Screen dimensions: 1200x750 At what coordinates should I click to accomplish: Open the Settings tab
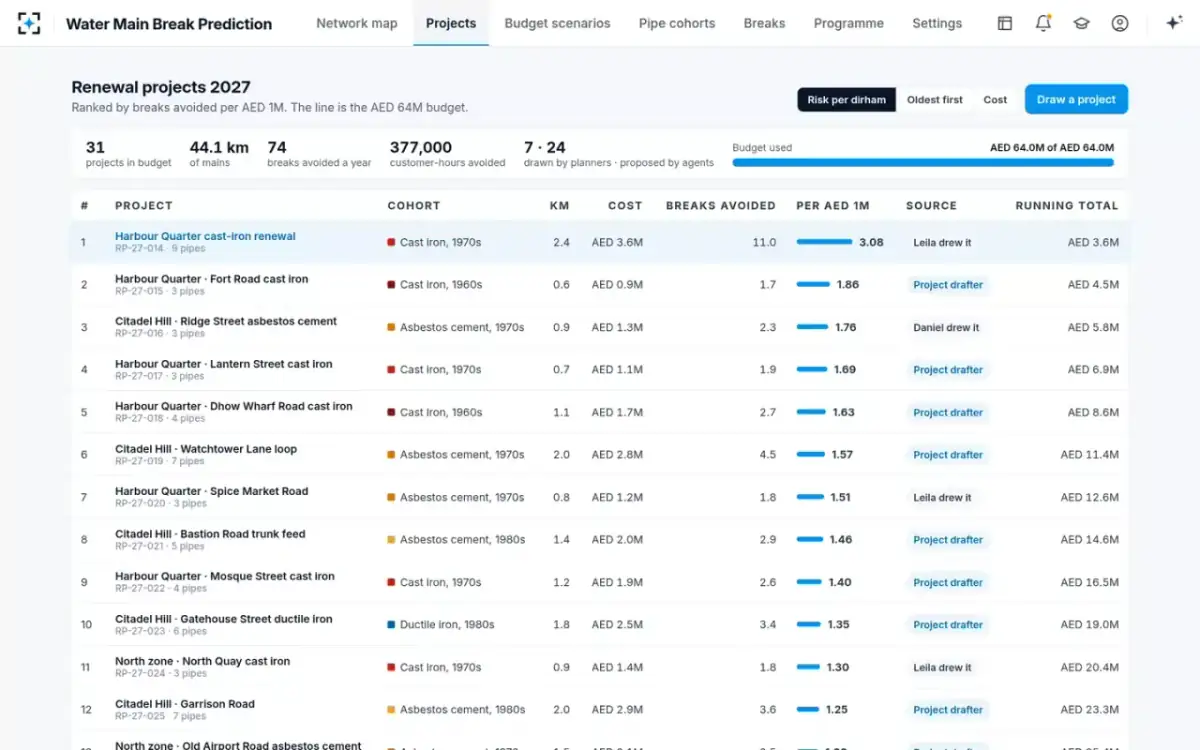point(937,23)
